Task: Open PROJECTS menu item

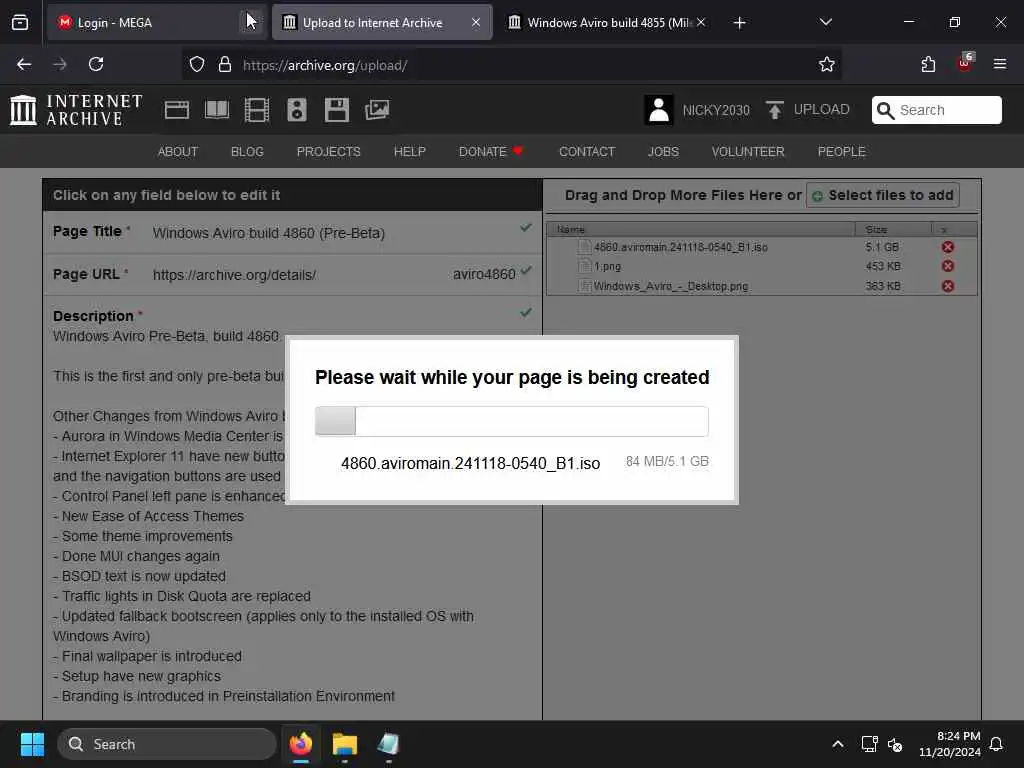Action: (328, 152)
